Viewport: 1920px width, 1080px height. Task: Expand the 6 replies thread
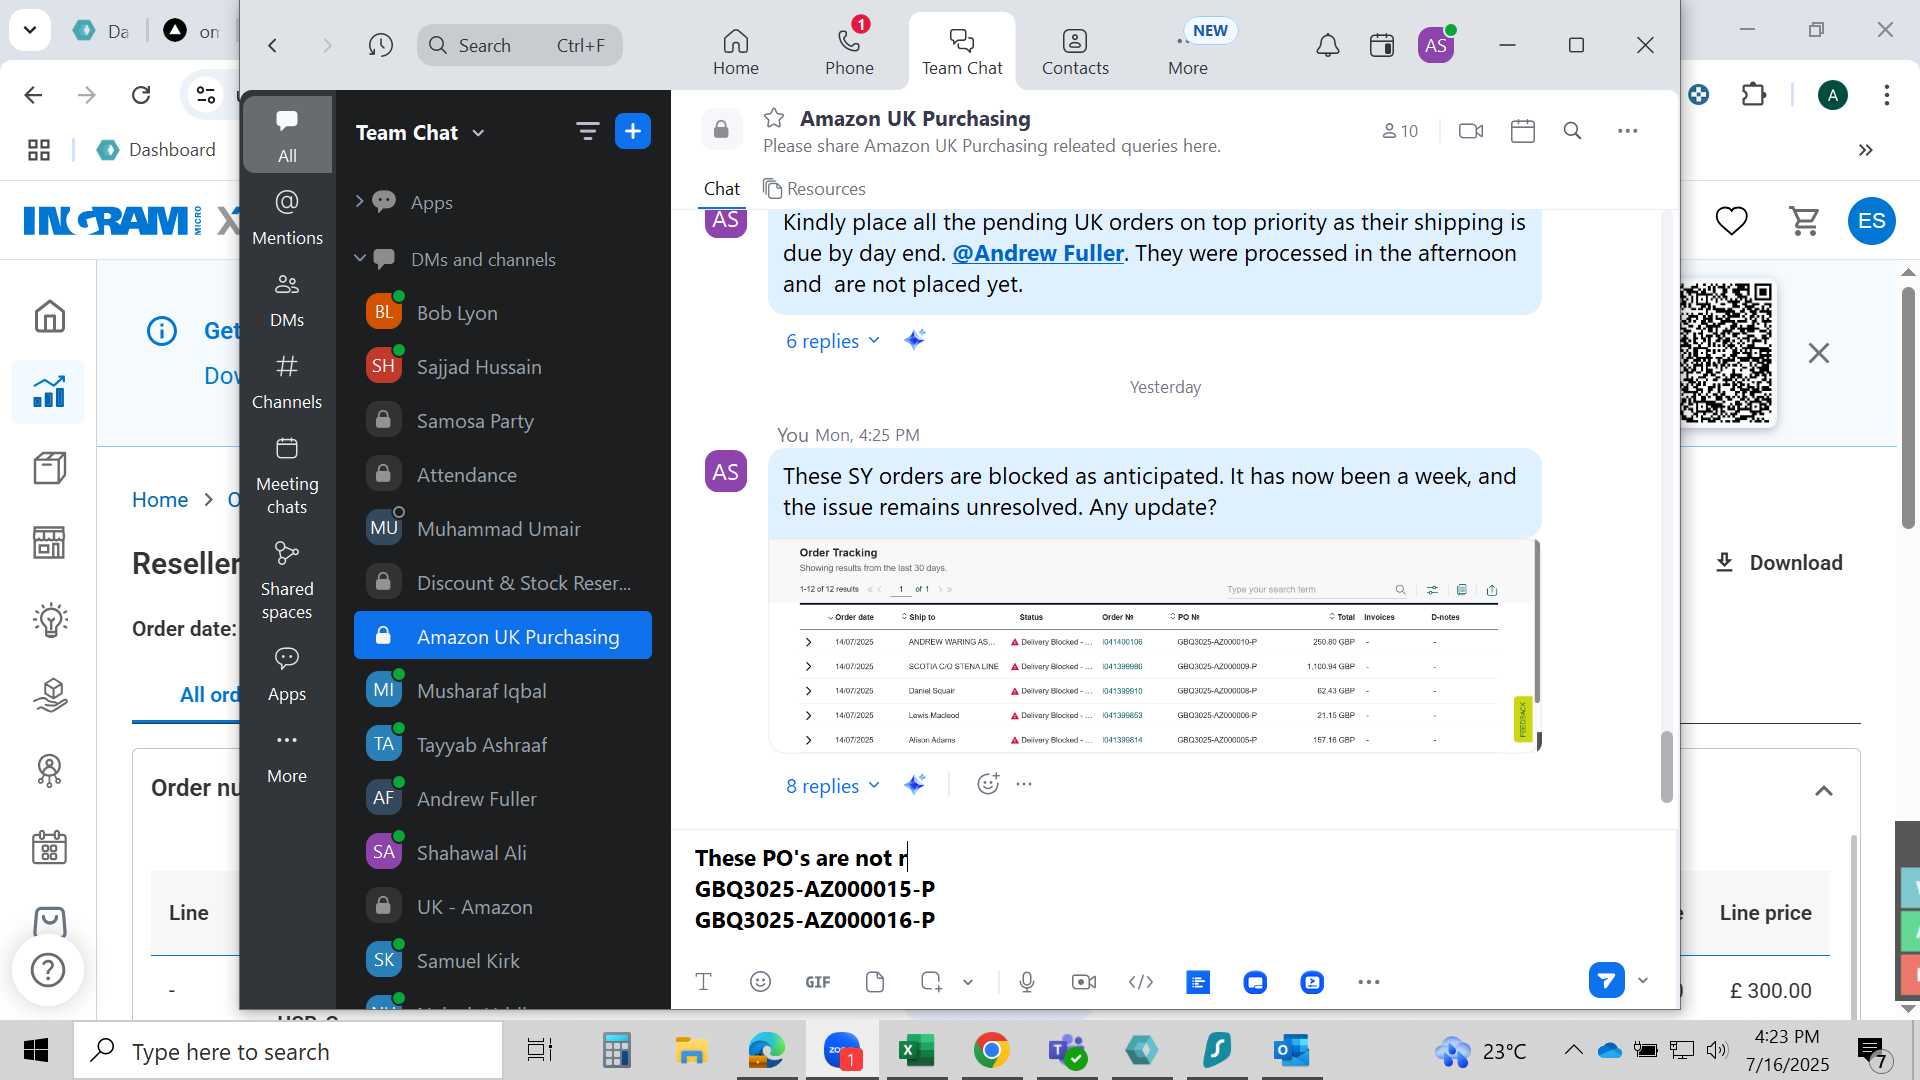point(833,341)
